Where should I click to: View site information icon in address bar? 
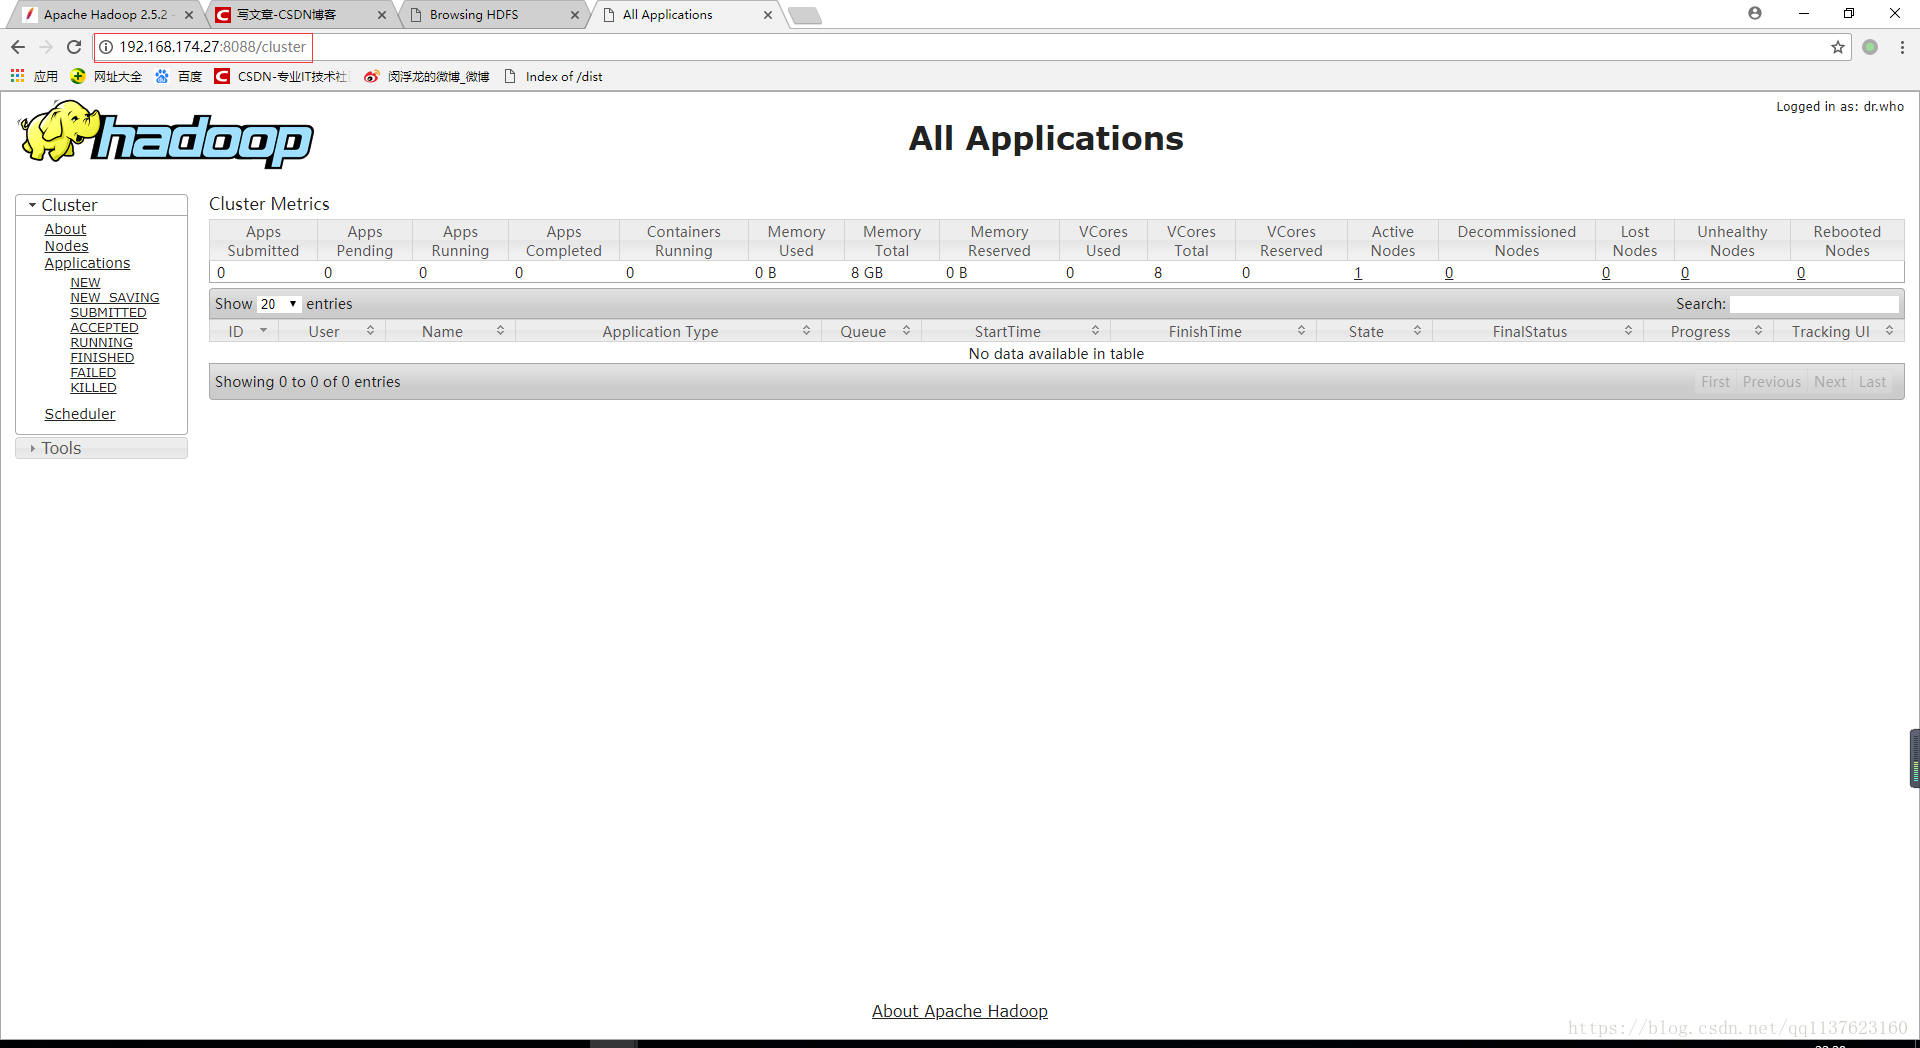tap(106, 47)
